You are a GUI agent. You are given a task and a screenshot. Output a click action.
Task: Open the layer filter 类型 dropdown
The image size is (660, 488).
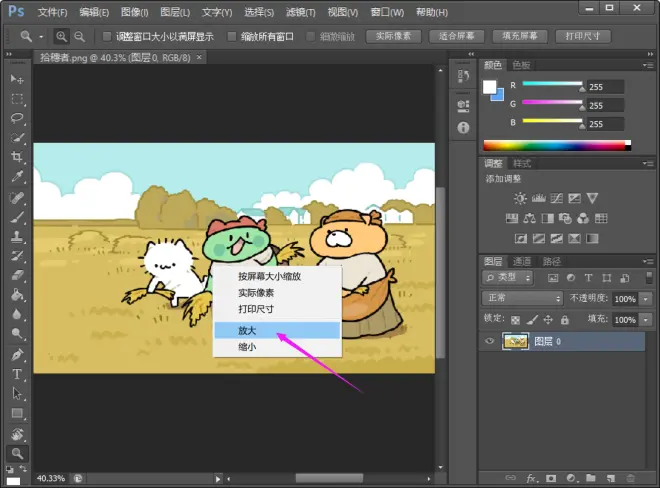point(508,277)
